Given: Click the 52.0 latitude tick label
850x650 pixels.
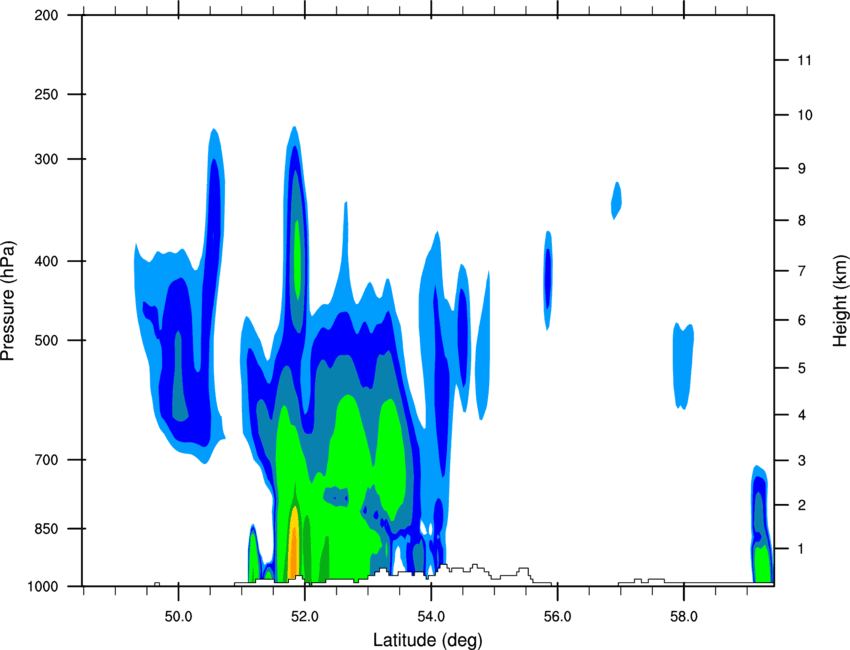Looking at the screenshot, I should tap(305, 617).
